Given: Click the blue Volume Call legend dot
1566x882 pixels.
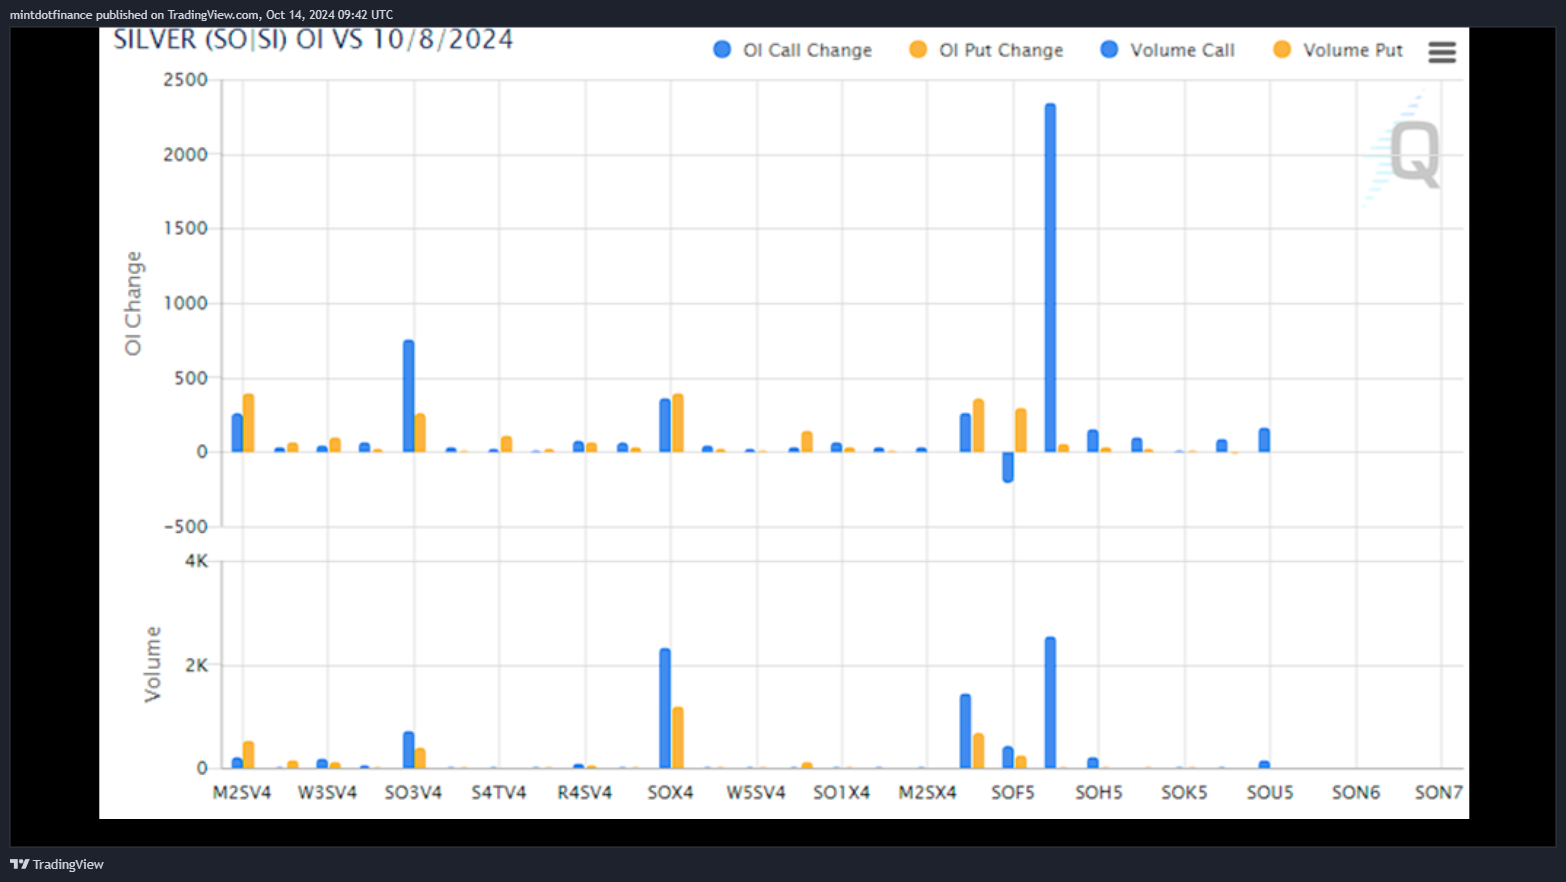Looking at the screenshot, I should point(1109,50).
